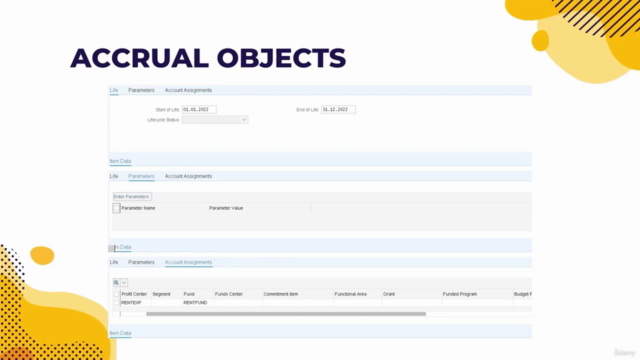Click the empty Funds Center cell in RENTEXP row
The width and height of the screenshot is (640, 360).
[238, 303]
